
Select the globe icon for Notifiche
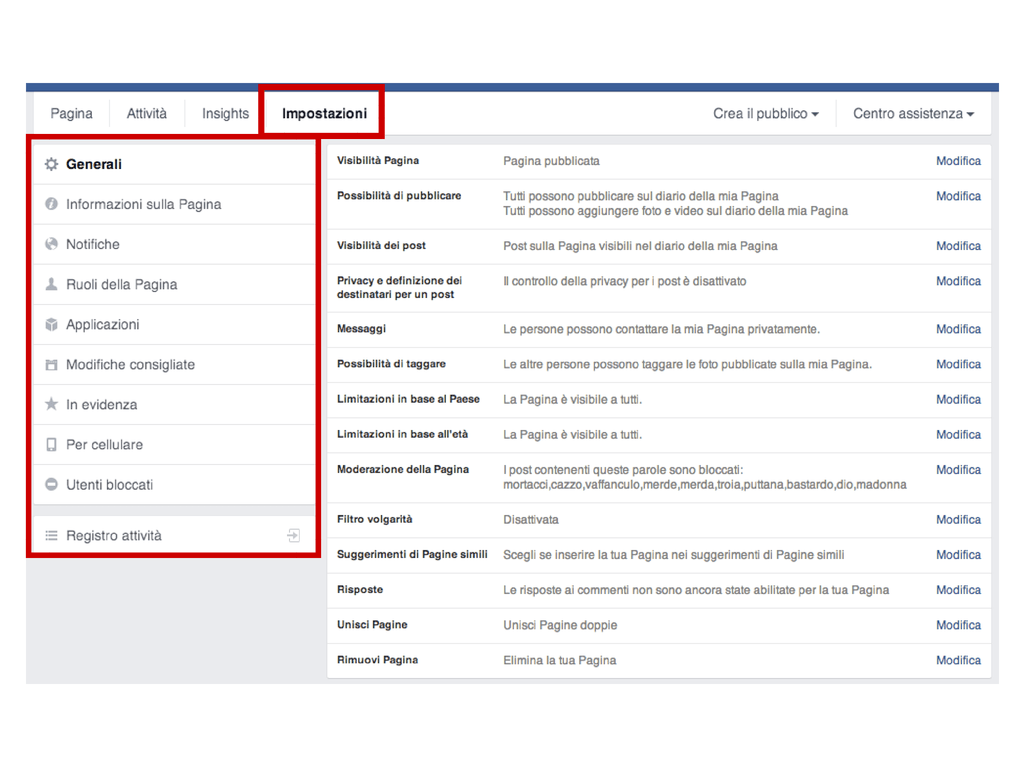(x=51, y=244)
